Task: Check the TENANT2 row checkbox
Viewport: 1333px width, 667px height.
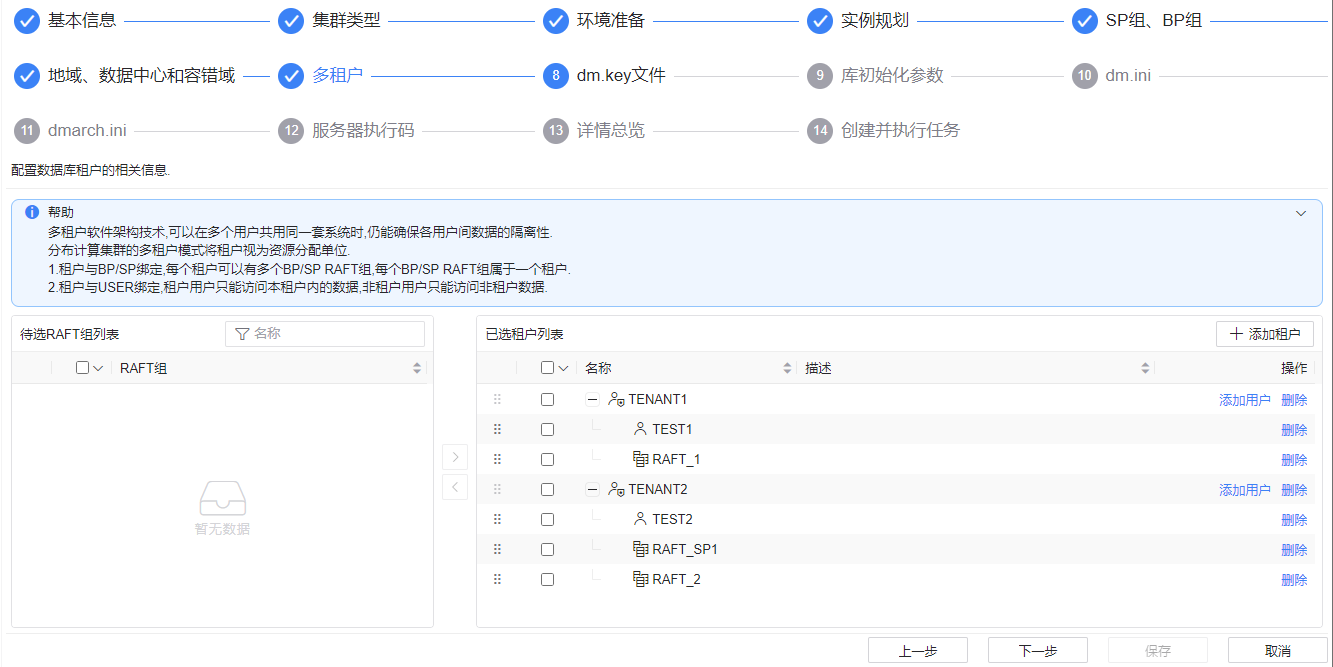Action: coord(547,489)
